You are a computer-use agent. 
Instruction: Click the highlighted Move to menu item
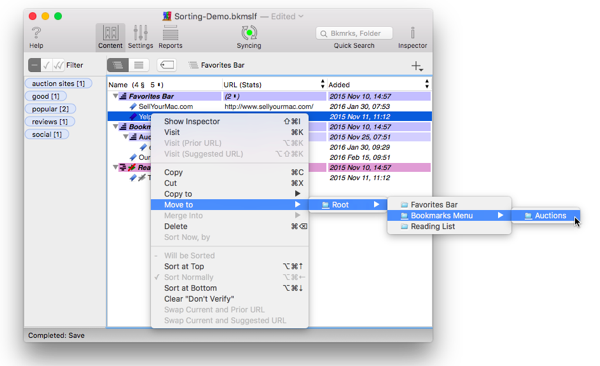230,205
